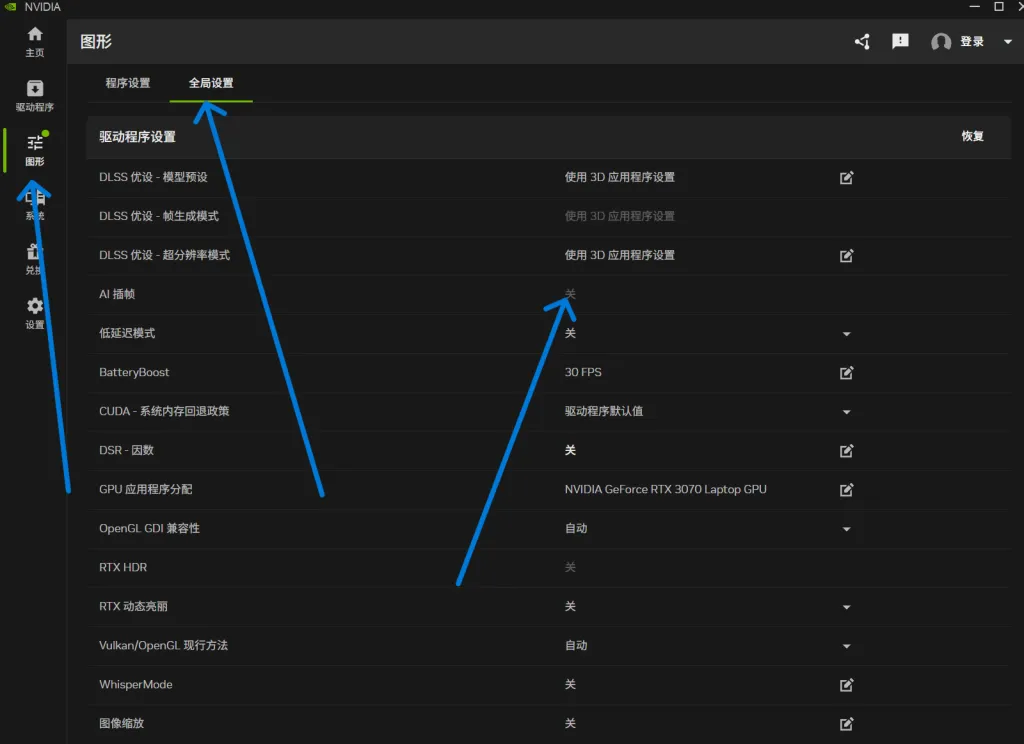Click NVIDIA GeForce RTX 3070 Laptop GPU value

pos(665,489)
